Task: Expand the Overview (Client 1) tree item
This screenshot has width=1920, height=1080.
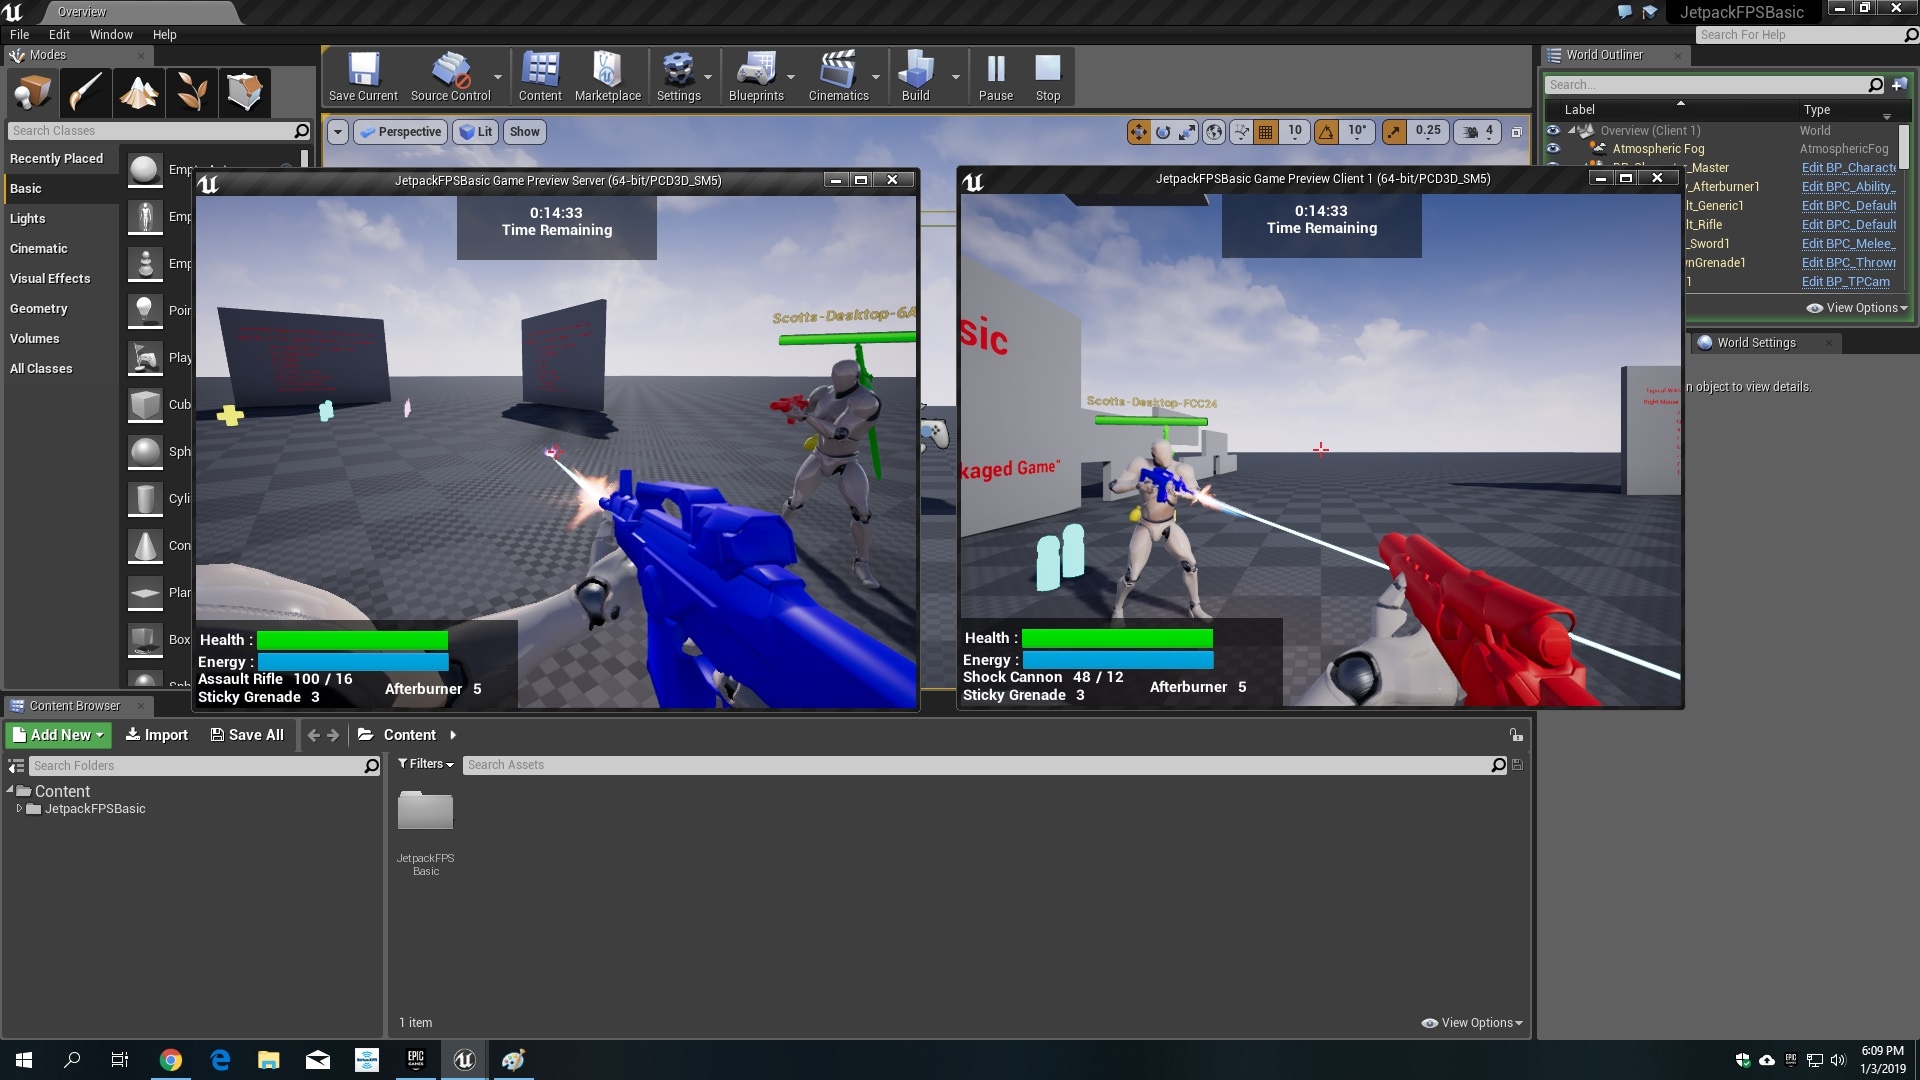Action: pos(1572,130)
